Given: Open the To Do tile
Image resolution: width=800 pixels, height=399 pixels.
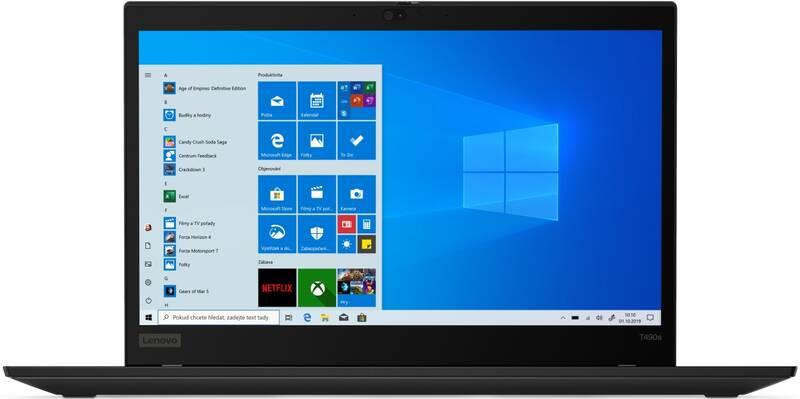Looking at the screenshot, I should click(357, 141).
